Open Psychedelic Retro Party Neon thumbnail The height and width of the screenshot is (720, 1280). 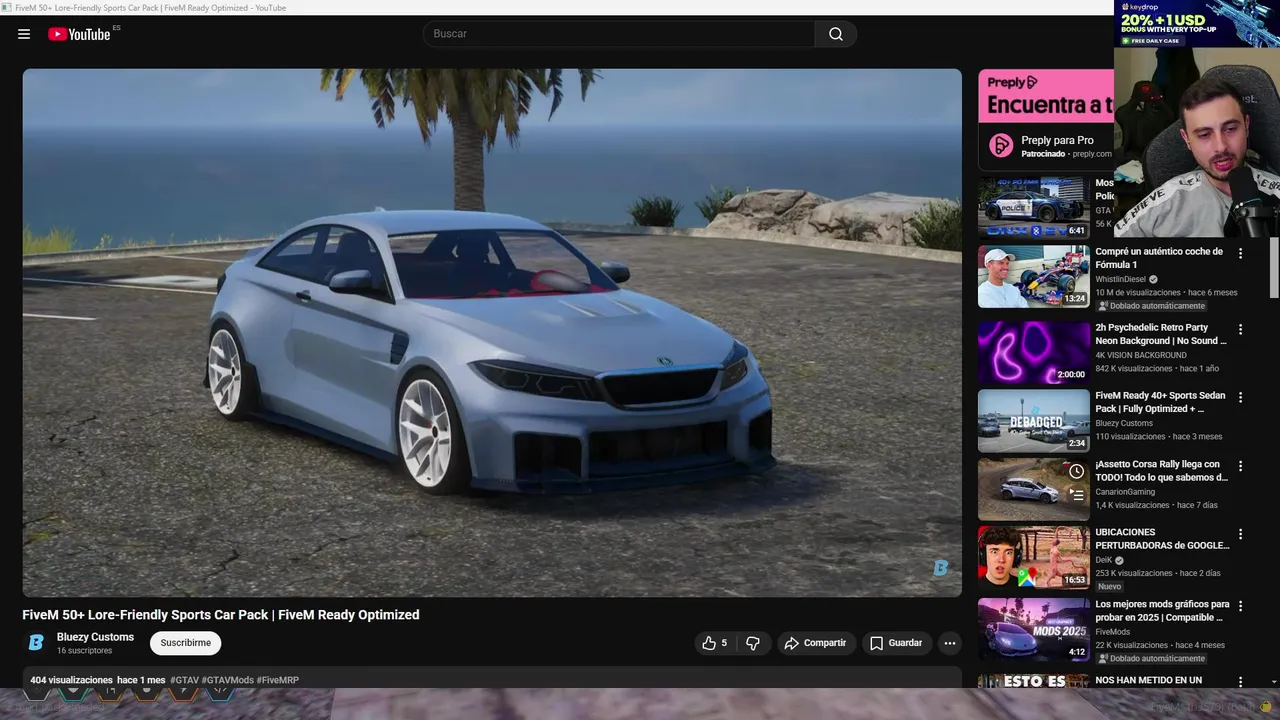click(x=1033, y=352)
